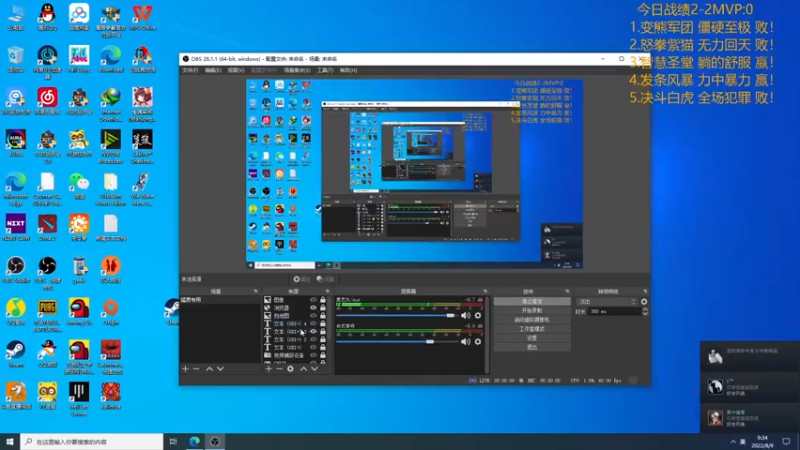
Task: Increase transition duration with up arrow
Action: pos(645,309)
